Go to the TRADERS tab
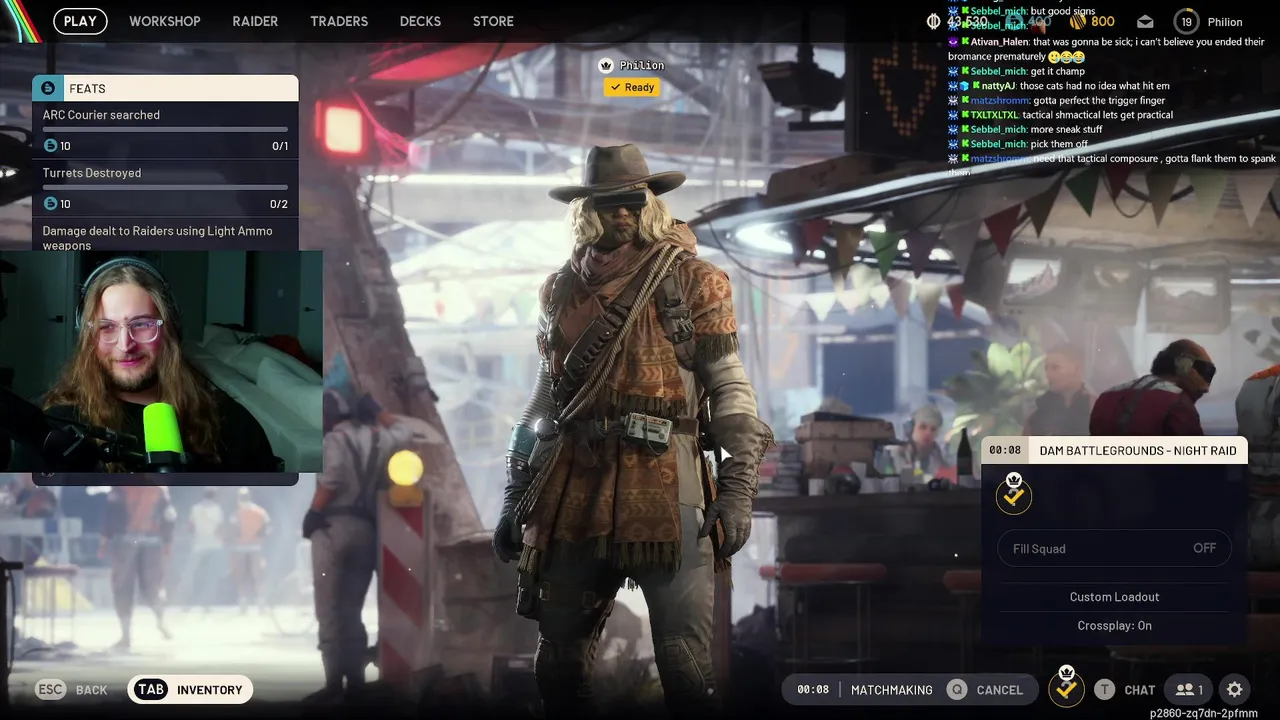 (x=339, y=21)
